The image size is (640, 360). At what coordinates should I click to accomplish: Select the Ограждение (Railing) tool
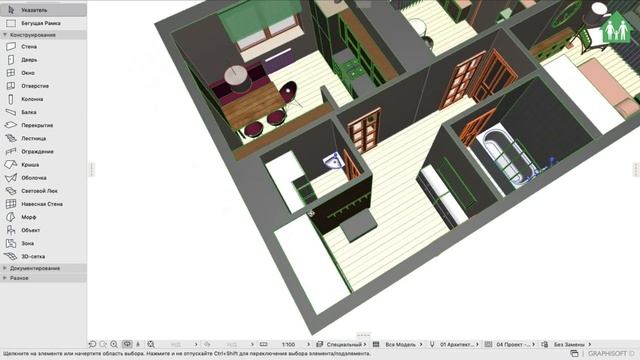coord(43,151)
